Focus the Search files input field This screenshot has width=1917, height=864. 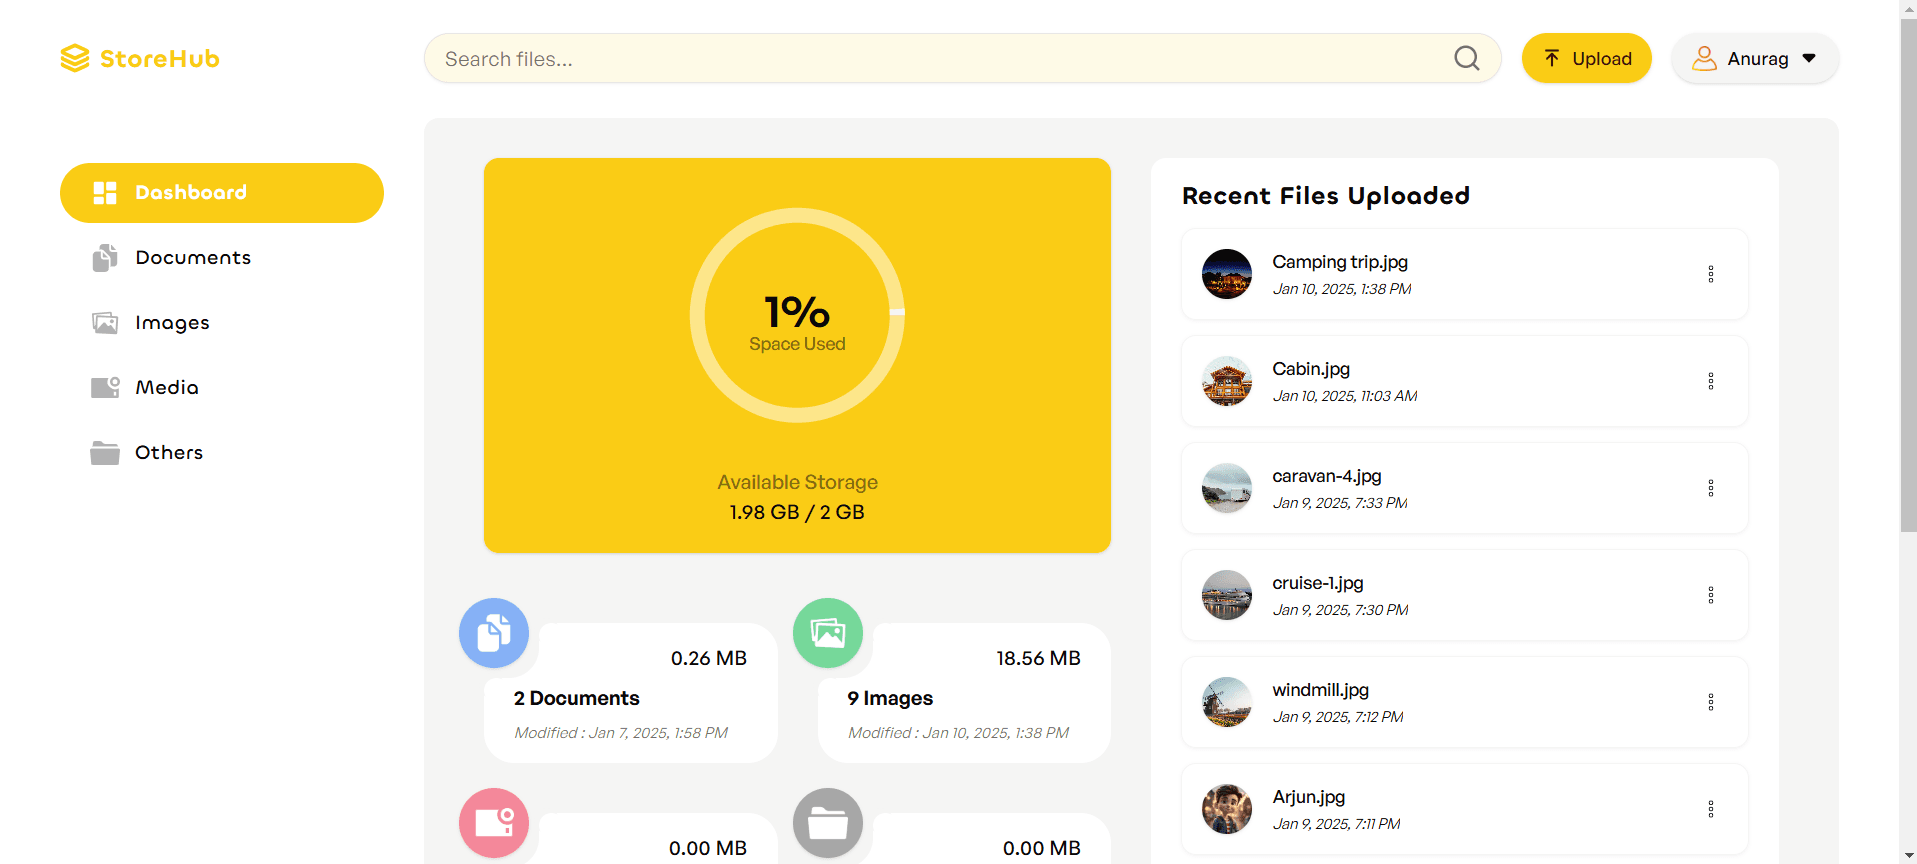coord(940,59)
